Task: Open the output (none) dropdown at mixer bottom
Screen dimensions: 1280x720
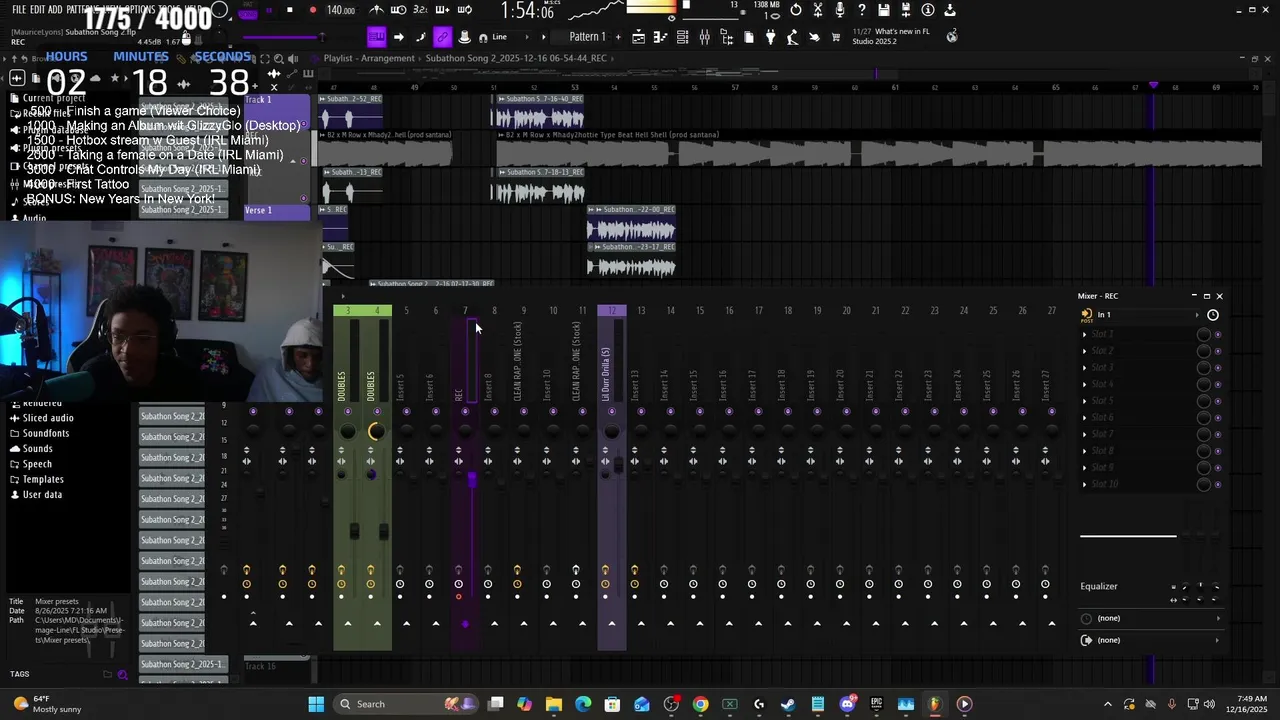Action: (x=1151, y=640)
